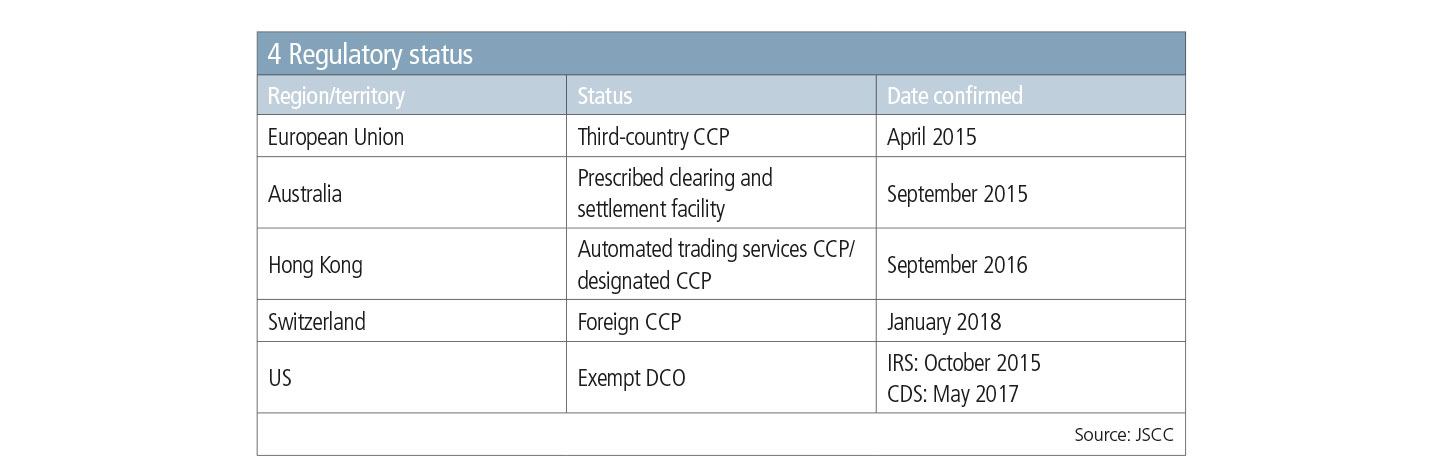The image size is (1450, 475).
Task: Click the European Union cell
Action: click(336, 137)
